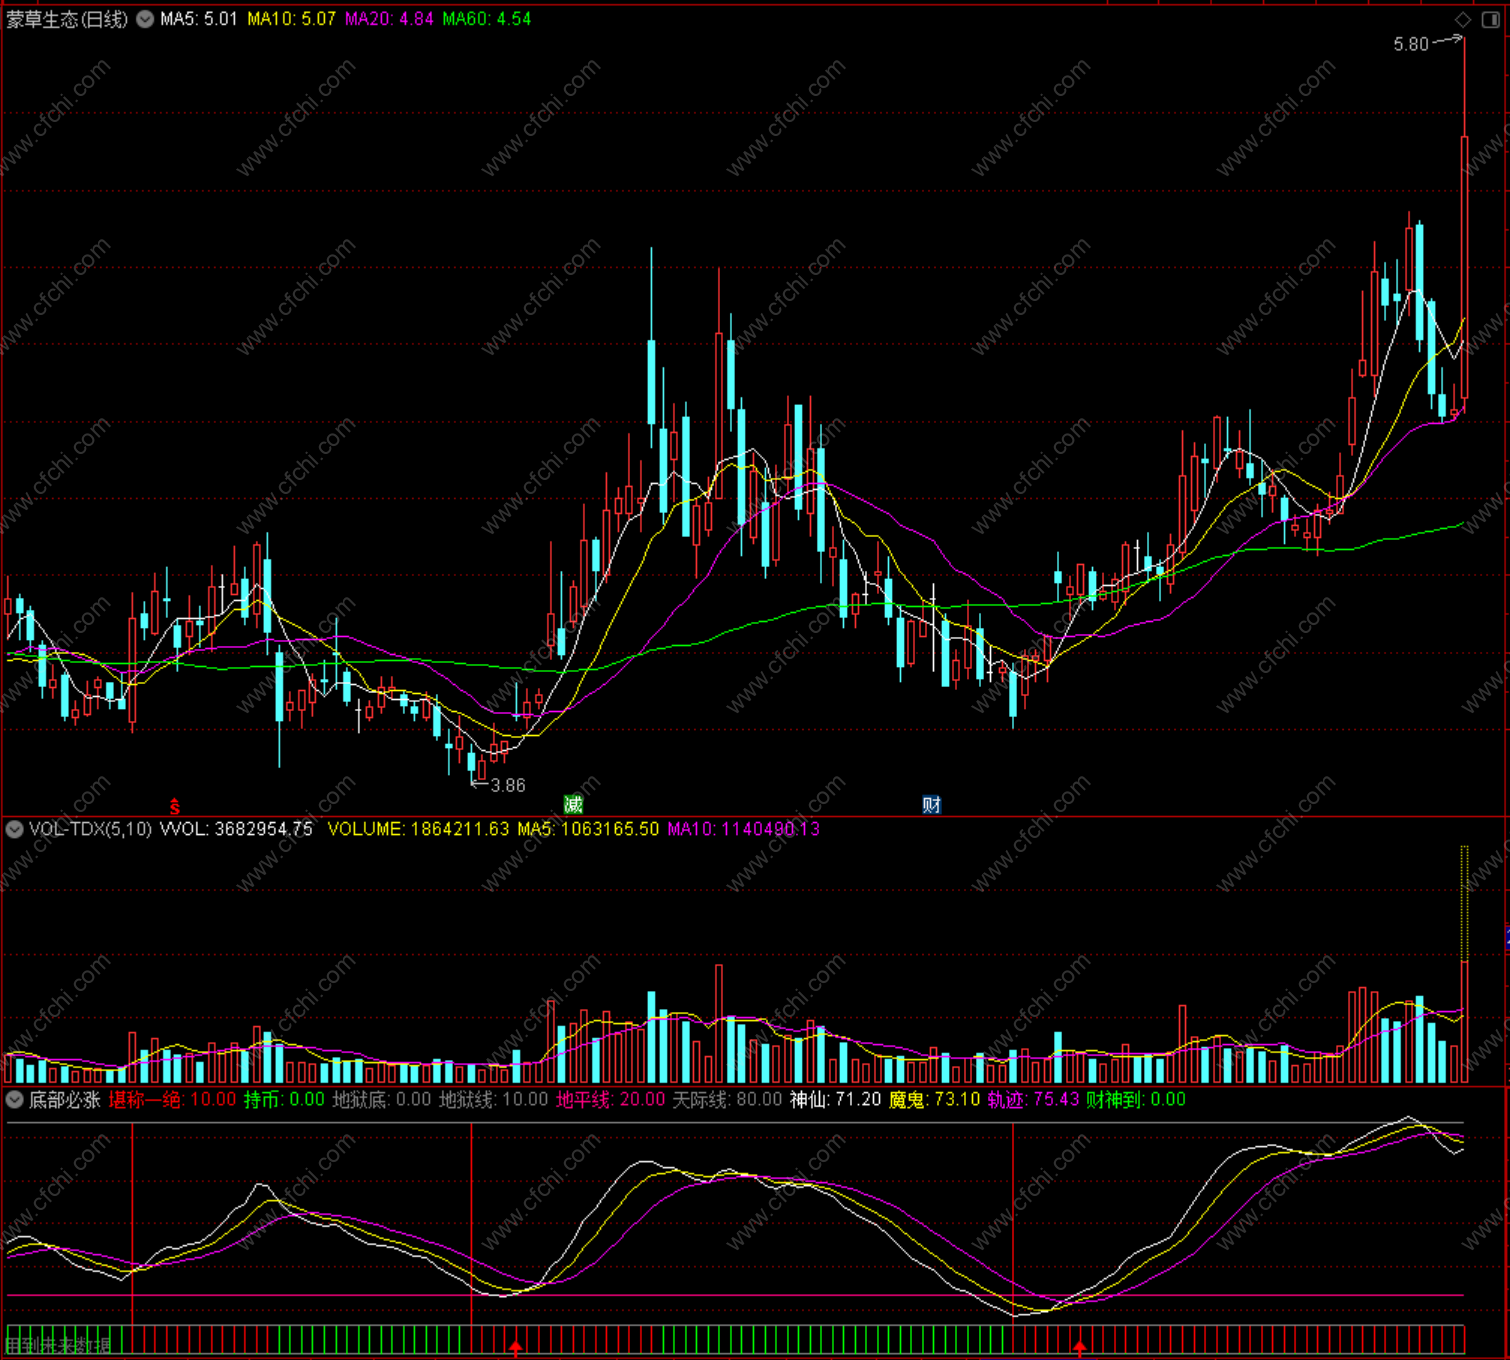Click the 神仙: 71.20 label
1510x1360 pixels.
(x=836, y=1100)
